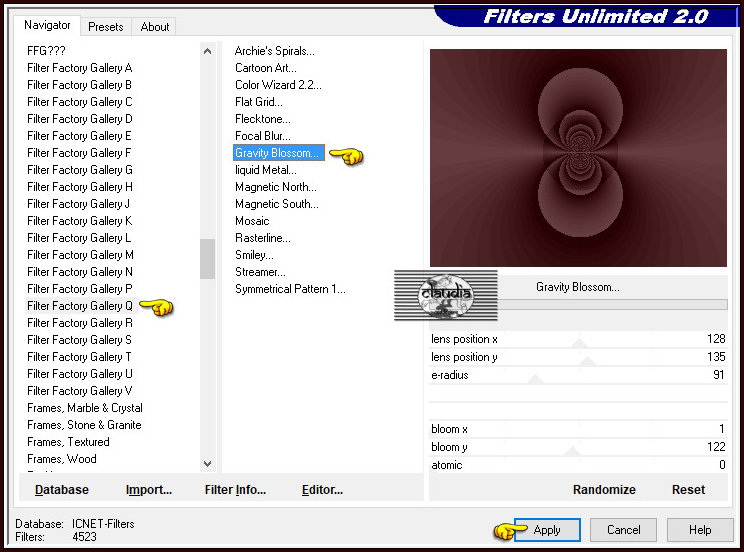
Task: Choose the Flat Grid... filter
Action: [259, 102]
